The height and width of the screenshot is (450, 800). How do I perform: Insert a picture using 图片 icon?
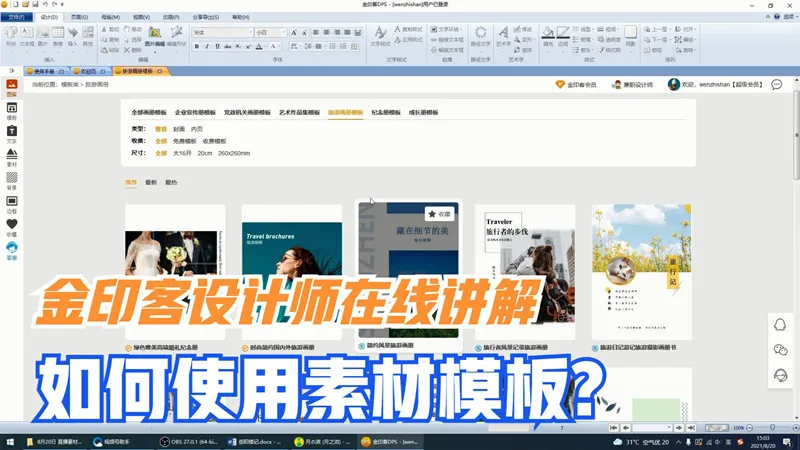coord(43,36)
